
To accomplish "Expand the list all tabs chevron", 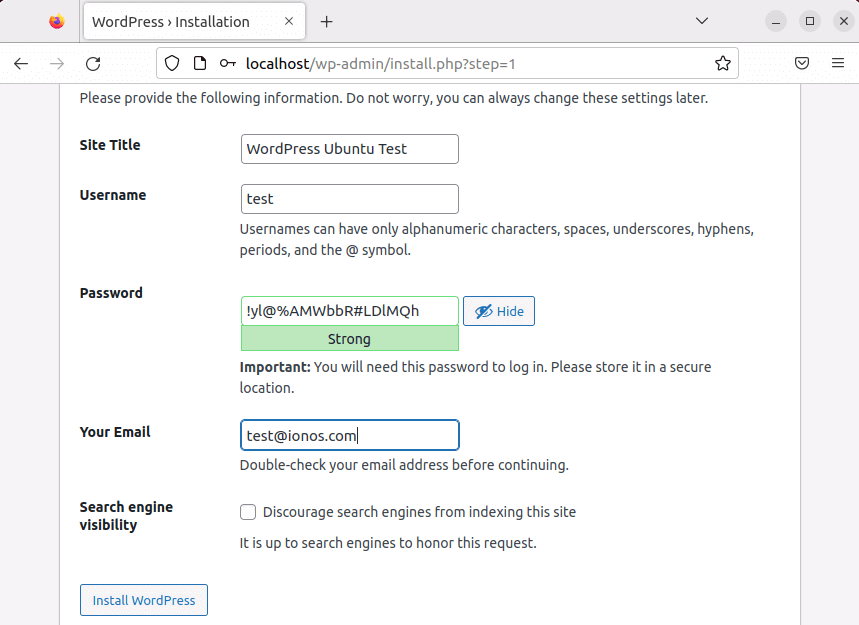I will click(x=702, y=21).
